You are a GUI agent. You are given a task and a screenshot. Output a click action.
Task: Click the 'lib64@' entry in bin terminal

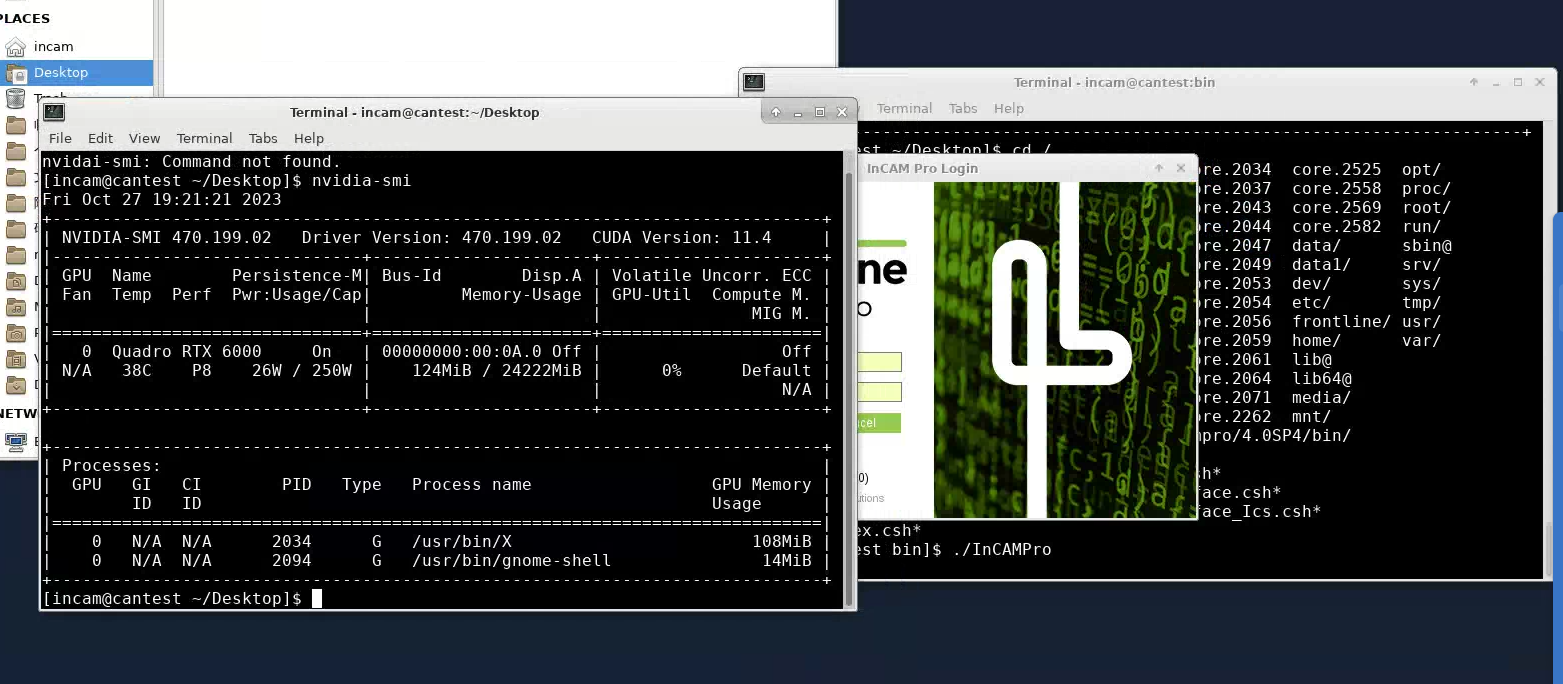click(1321, 378)
